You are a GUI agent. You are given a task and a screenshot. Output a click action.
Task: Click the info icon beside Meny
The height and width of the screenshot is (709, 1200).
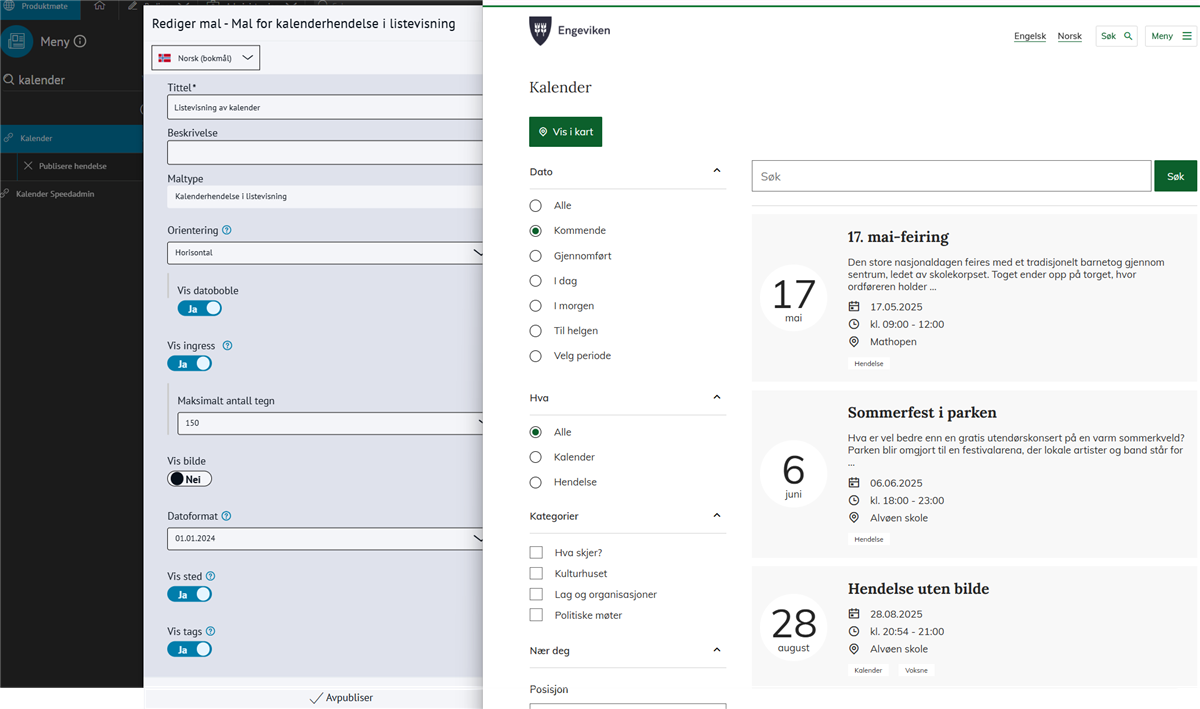80,42
